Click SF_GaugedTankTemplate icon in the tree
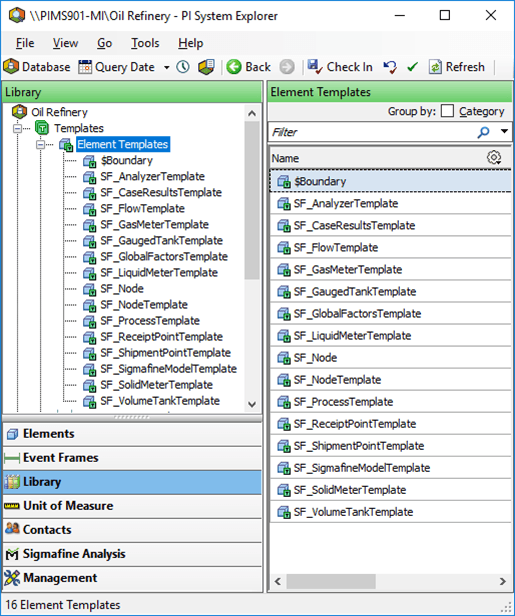This screenshot has height=616, width=515. (89, 241)
